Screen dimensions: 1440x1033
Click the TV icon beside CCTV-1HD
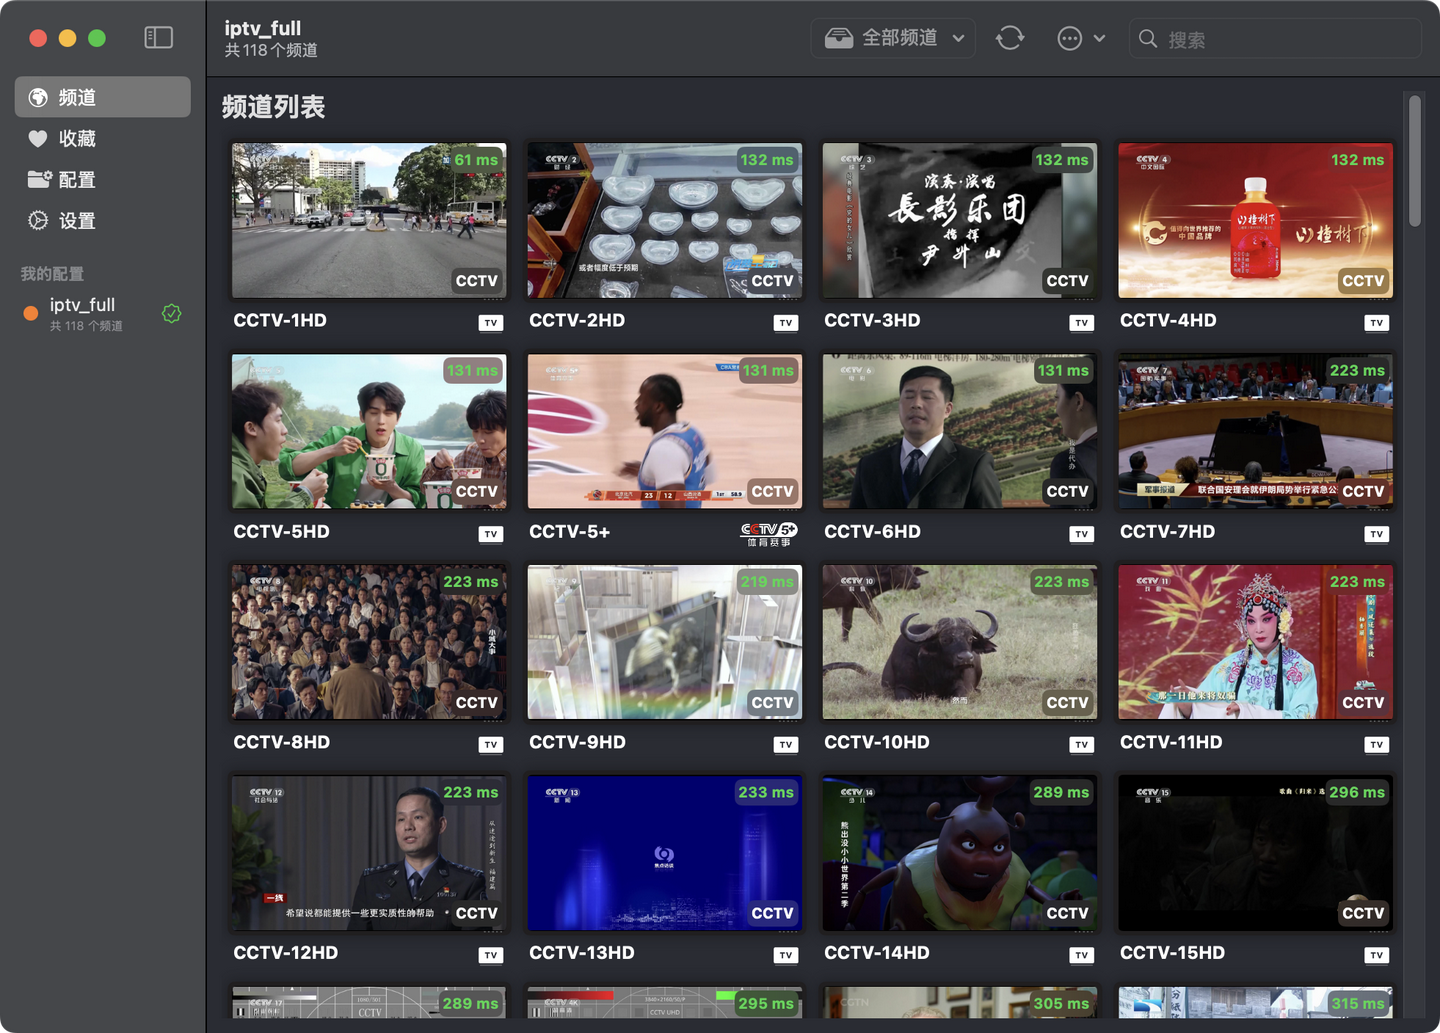[490, 323]
